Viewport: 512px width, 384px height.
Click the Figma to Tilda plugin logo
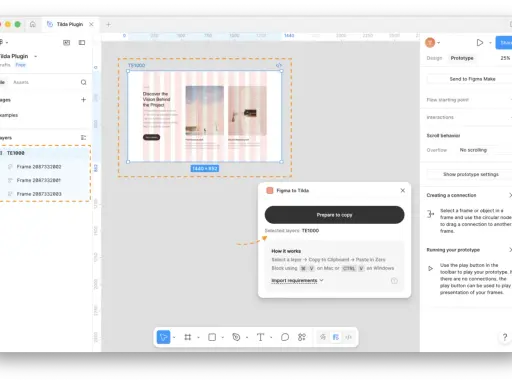pyautogui.click(x=270, y=190)
